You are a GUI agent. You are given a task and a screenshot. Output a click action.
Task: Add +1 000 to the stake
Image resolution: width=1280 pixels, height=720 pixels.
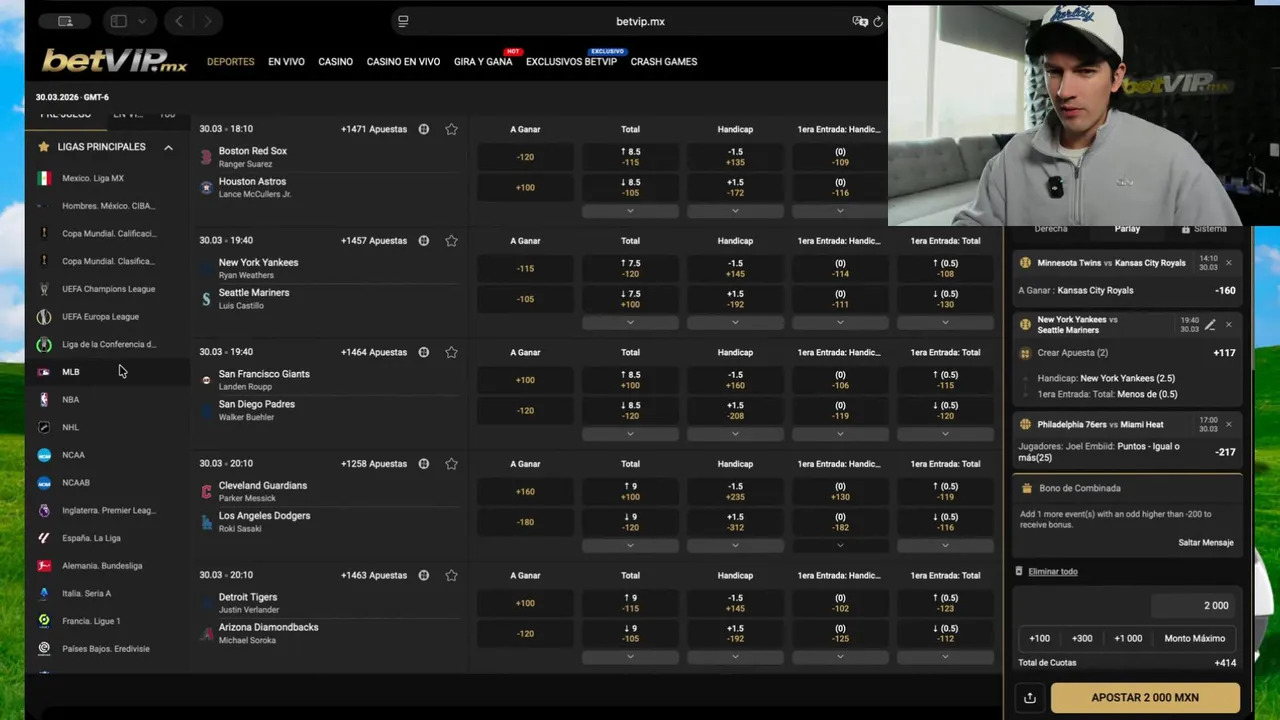click(x=1128, y=638)
